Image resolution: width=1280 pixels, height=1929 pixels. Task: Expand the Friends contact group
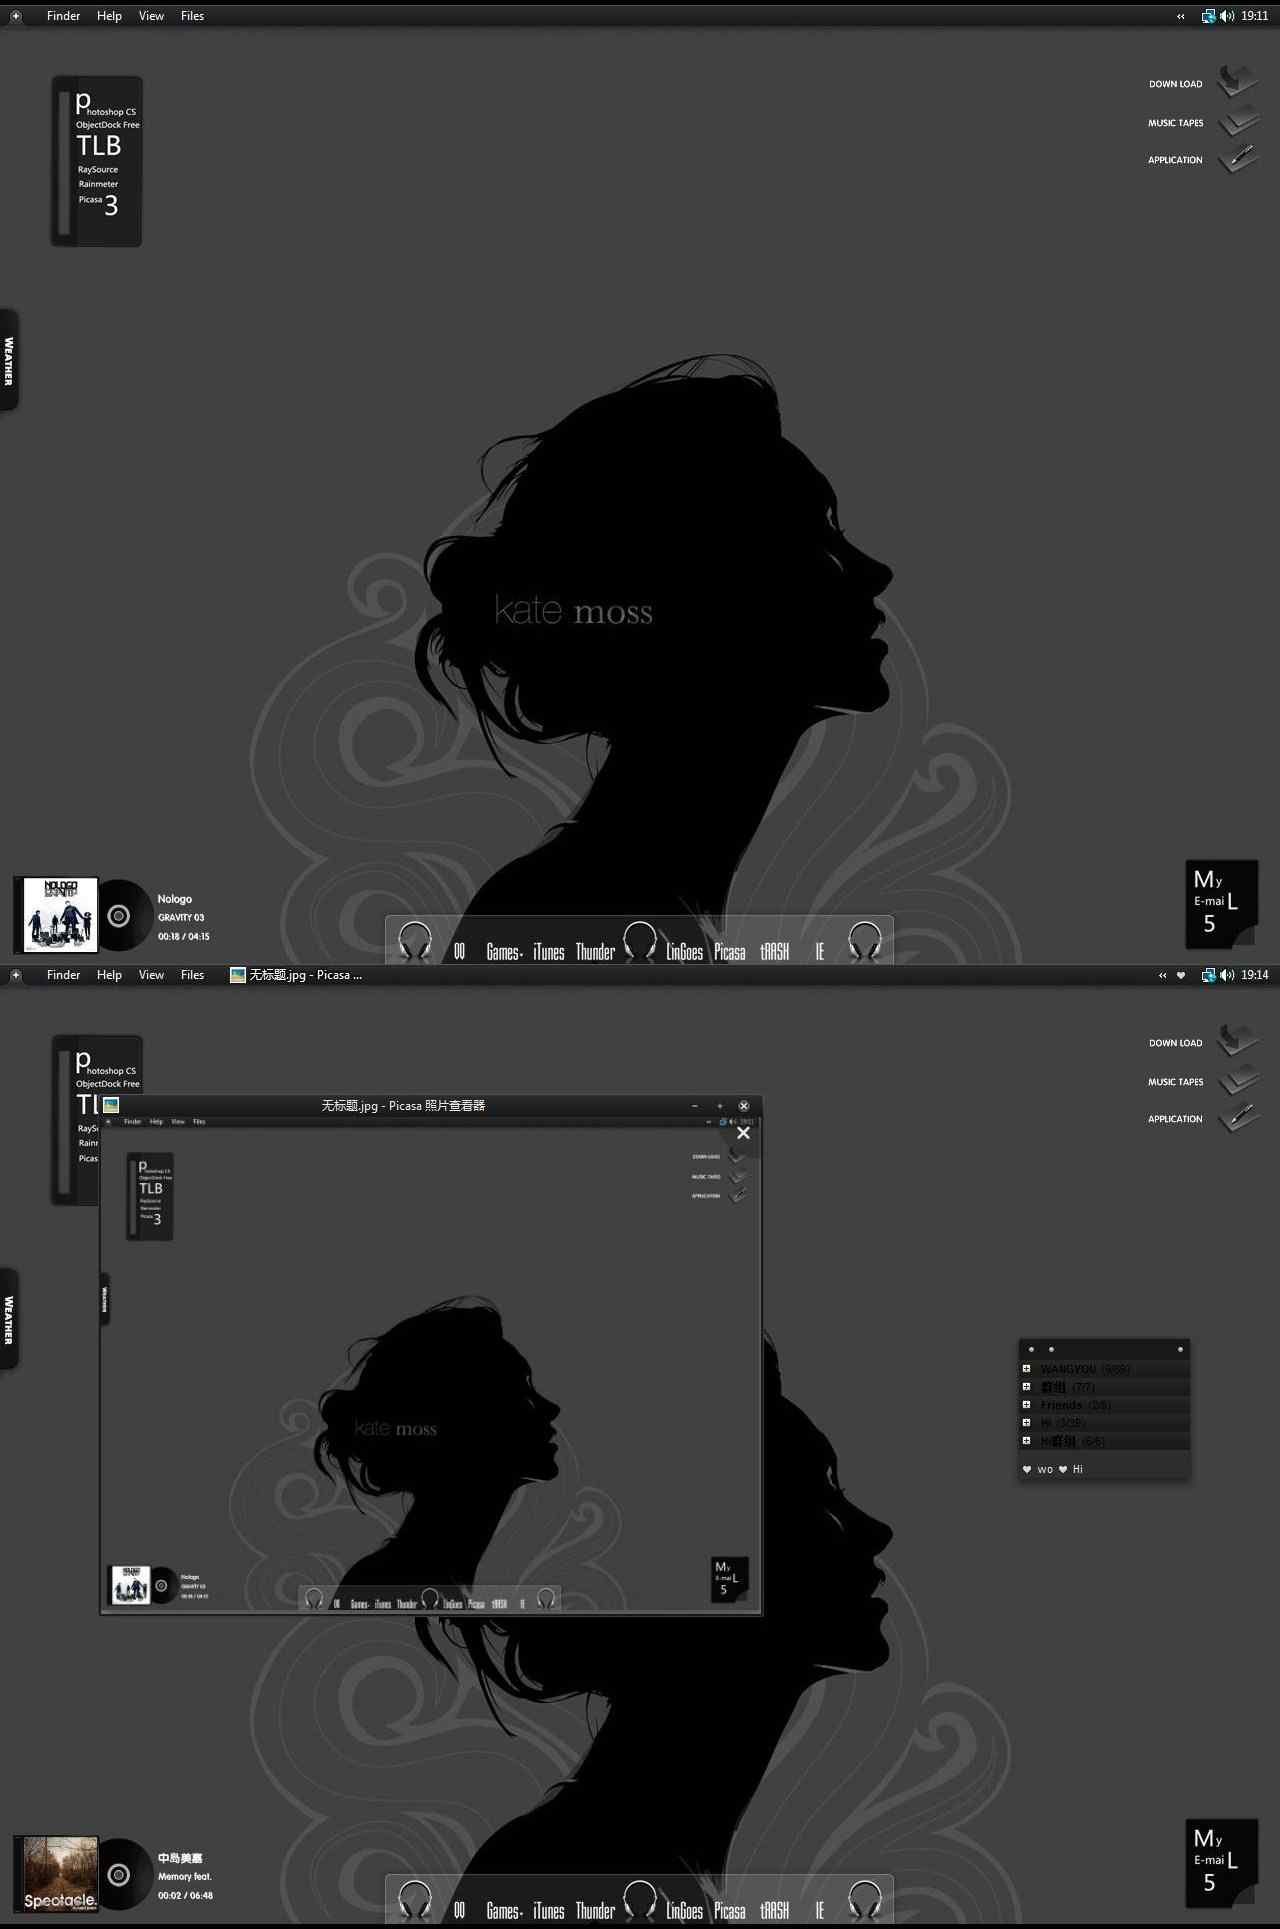[x=1026, y=1405]
